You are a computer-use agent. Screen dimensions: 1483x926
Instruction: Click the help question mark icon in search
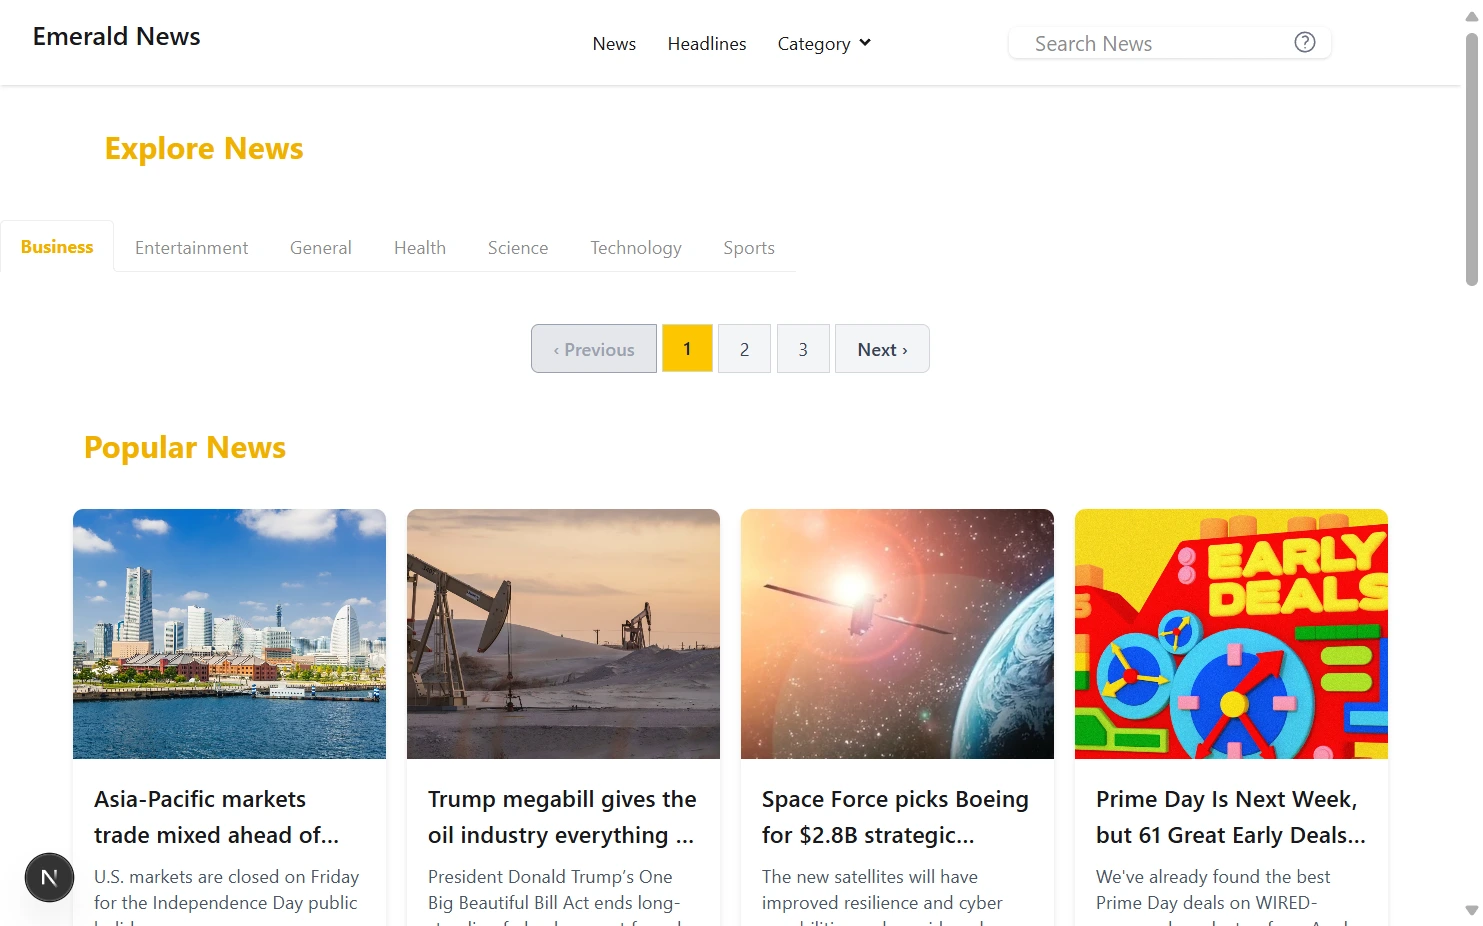pyautogui.click(x=1304, y=42)
